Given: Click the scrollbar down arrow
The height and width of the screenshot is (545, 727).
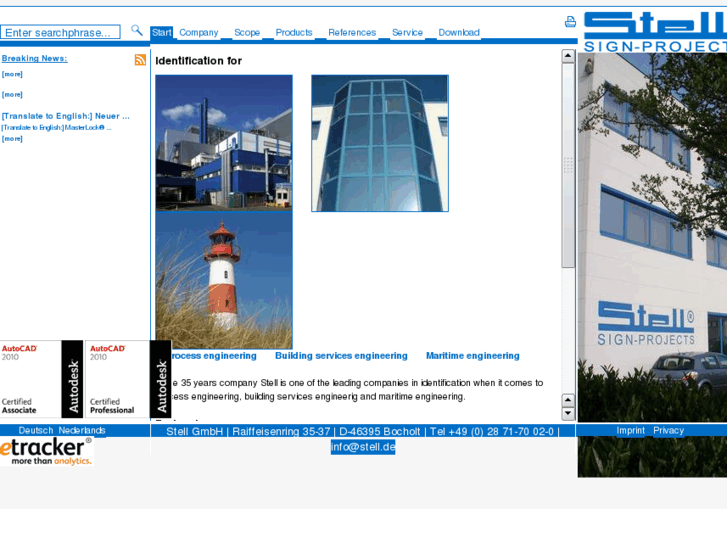Looking at the screenshot, I should click(568, 413).
